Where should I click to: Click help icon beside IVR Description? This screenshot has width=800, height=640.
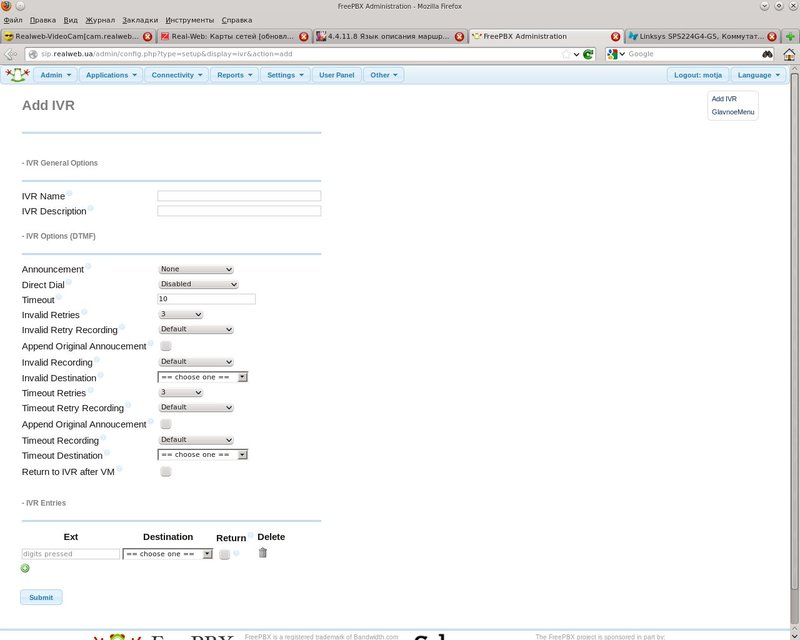click(90, 208)
